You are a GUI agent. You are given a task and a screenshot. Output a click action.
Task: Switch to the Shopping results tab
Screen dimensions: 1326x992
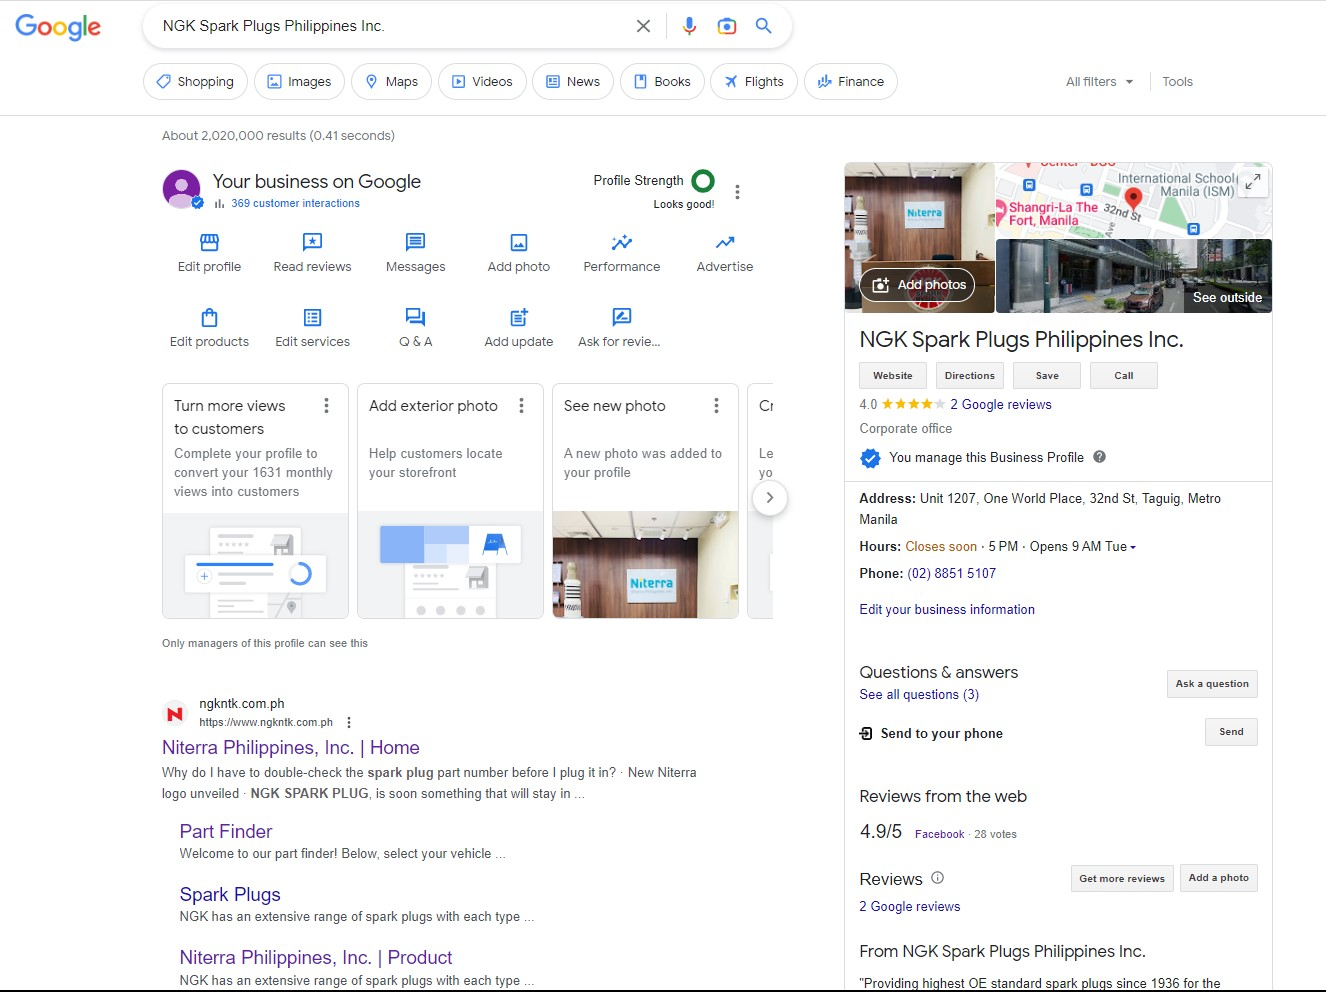[195, 82]
